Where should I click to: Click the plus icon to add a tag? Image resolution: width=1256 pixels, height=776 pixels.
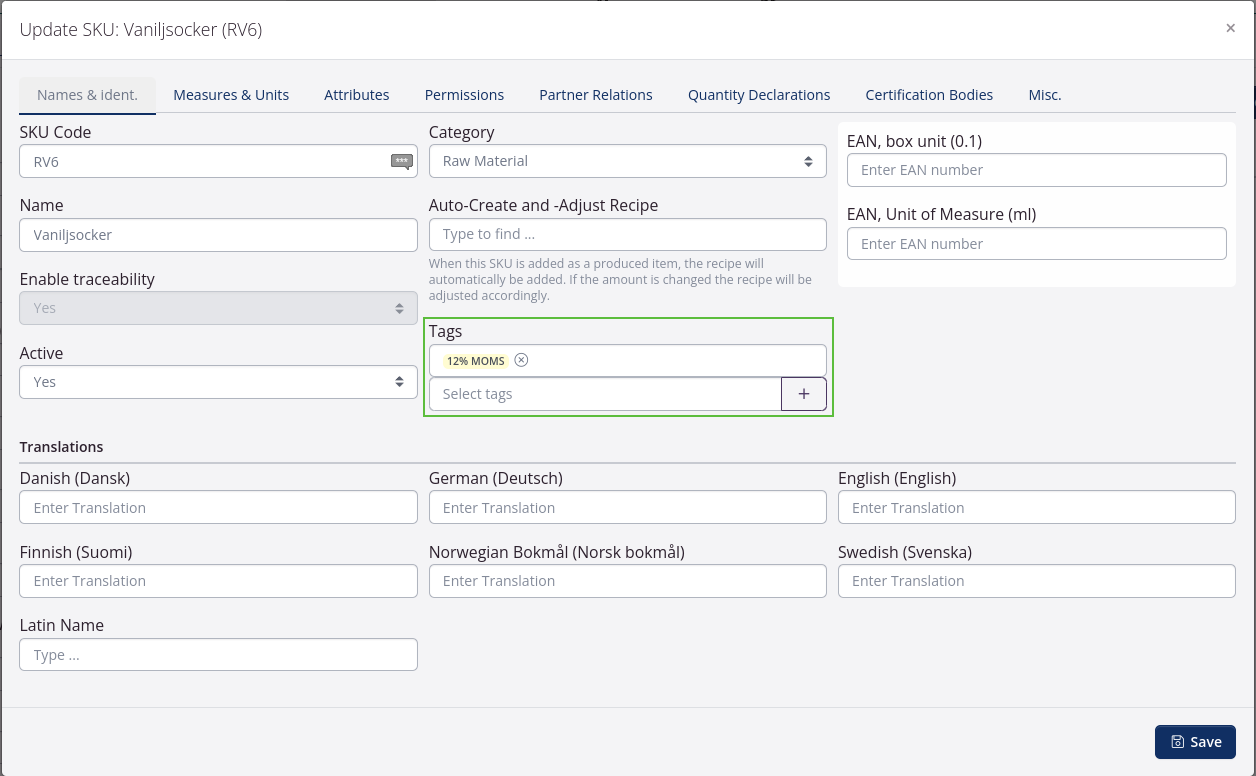(x=803, y=393)
